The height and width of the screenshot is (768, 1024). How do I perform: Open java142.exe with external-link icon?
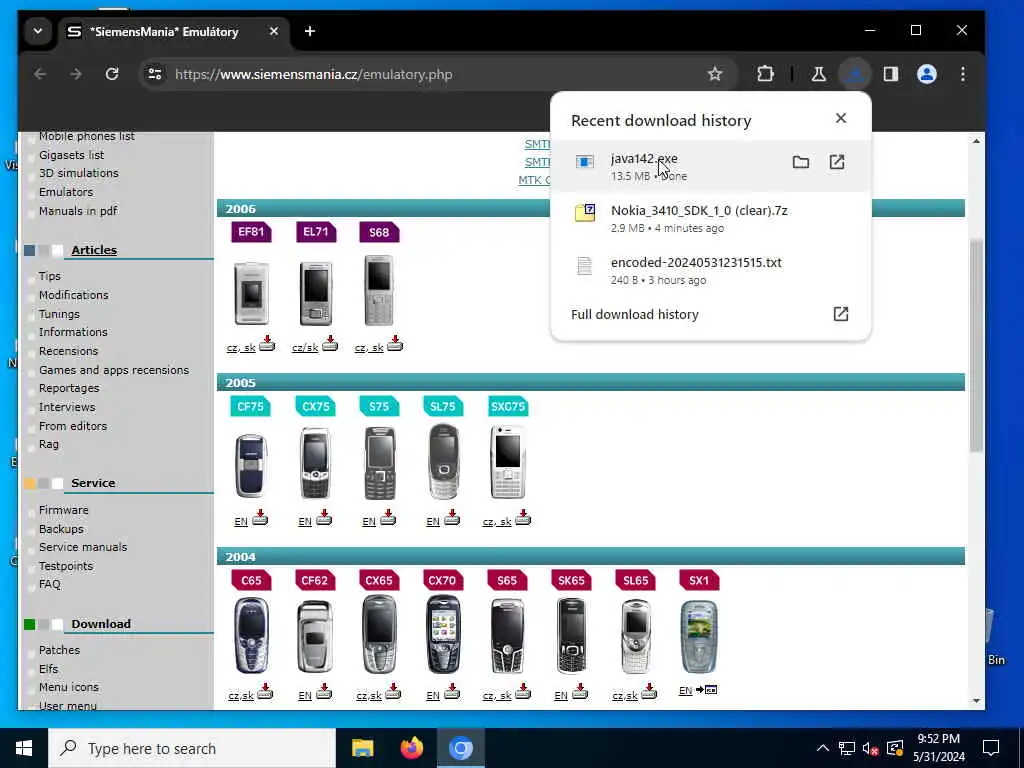pos(837,162)
